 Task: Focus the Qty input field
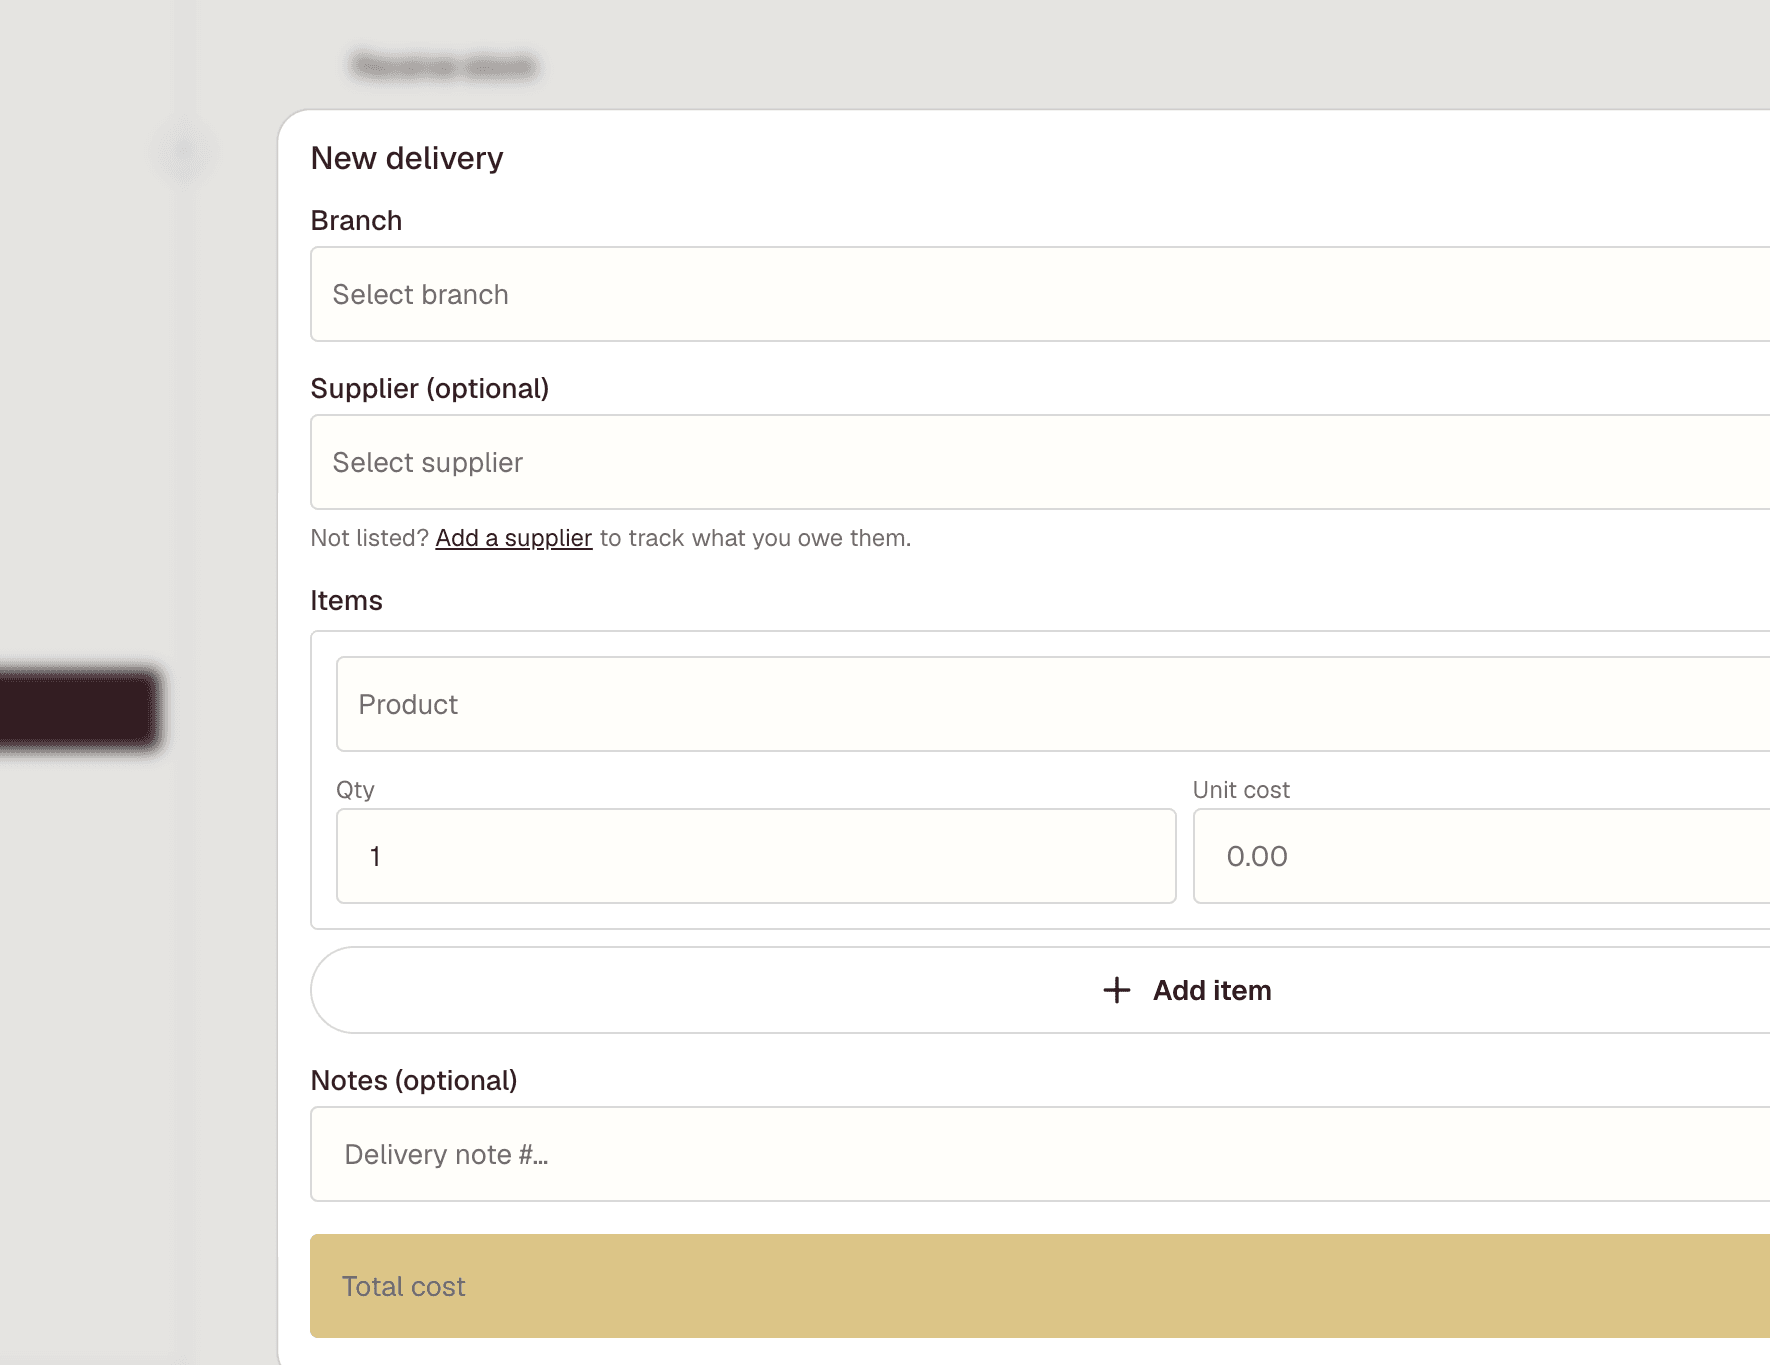[756, 856]
